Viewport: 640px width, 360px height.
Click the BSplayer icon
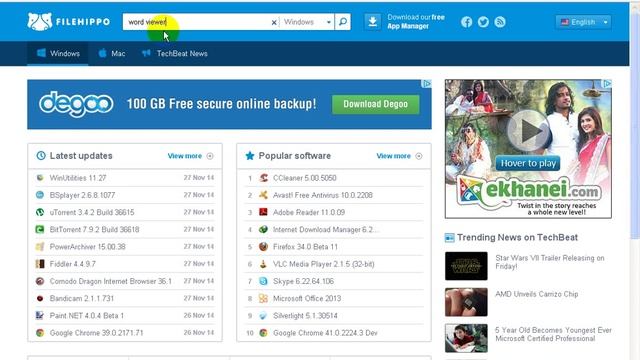tap(40, 195)
